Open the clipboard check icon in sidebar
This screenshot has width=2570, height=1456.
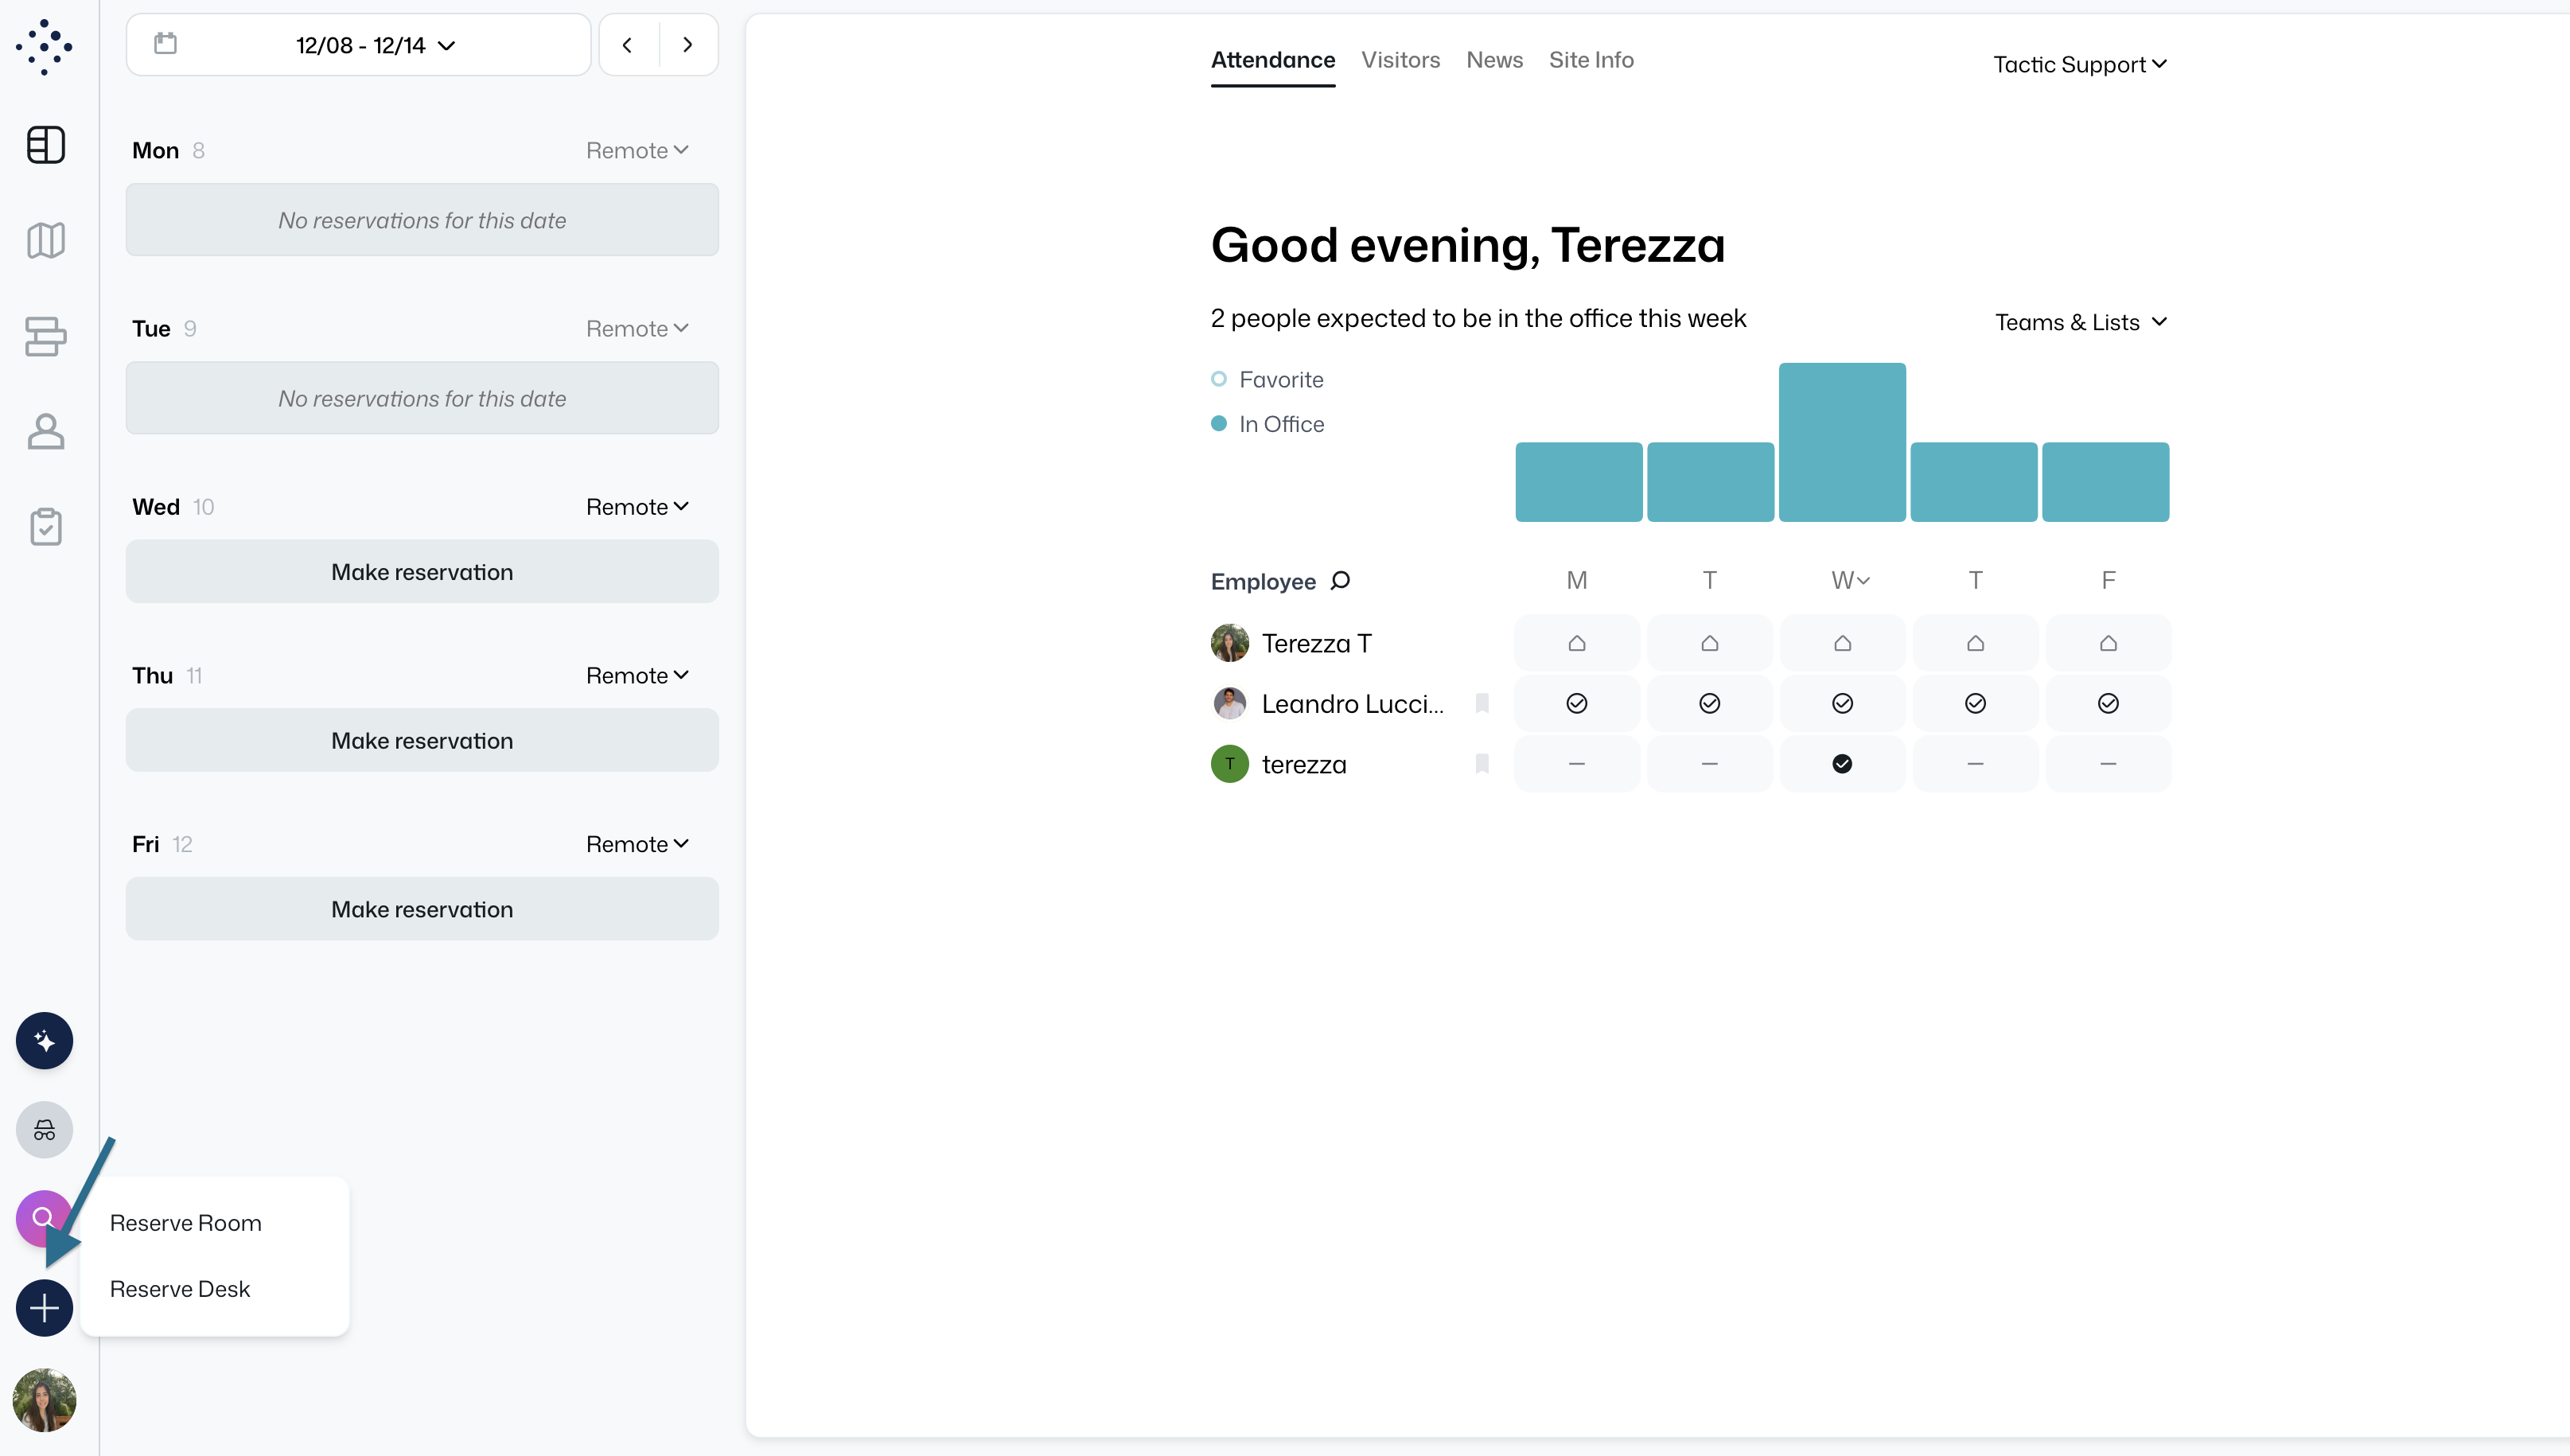pyautogui.click(x=45, y=527)
